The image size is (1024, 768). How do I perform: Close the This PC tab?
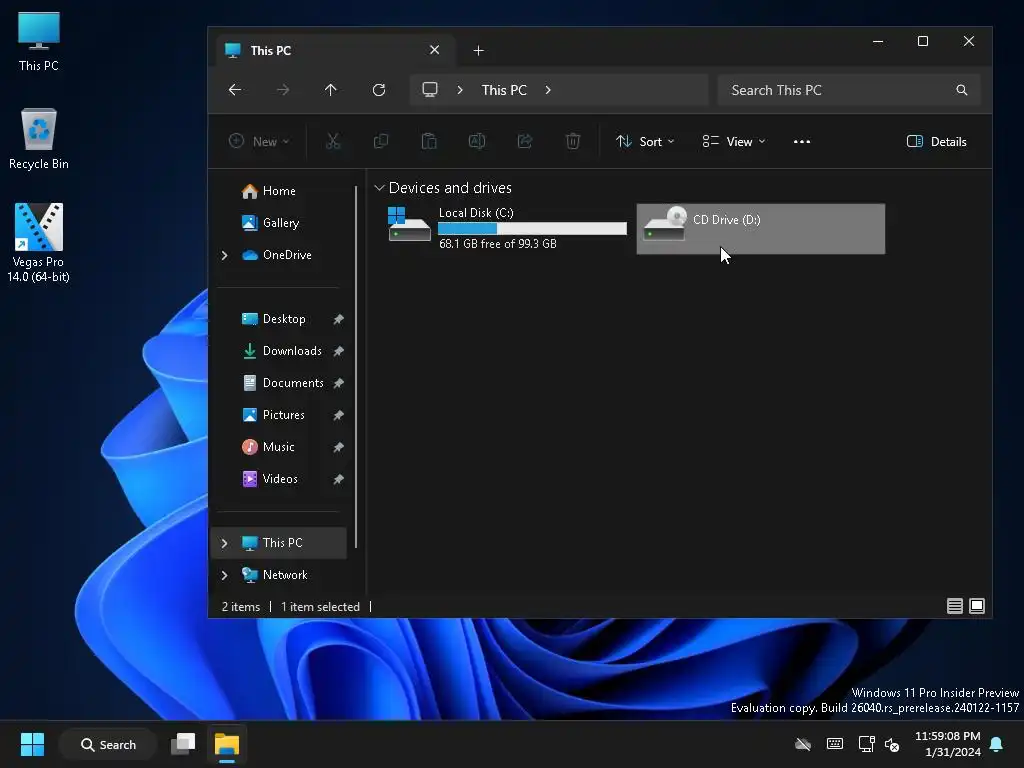[x=434, y=50]
